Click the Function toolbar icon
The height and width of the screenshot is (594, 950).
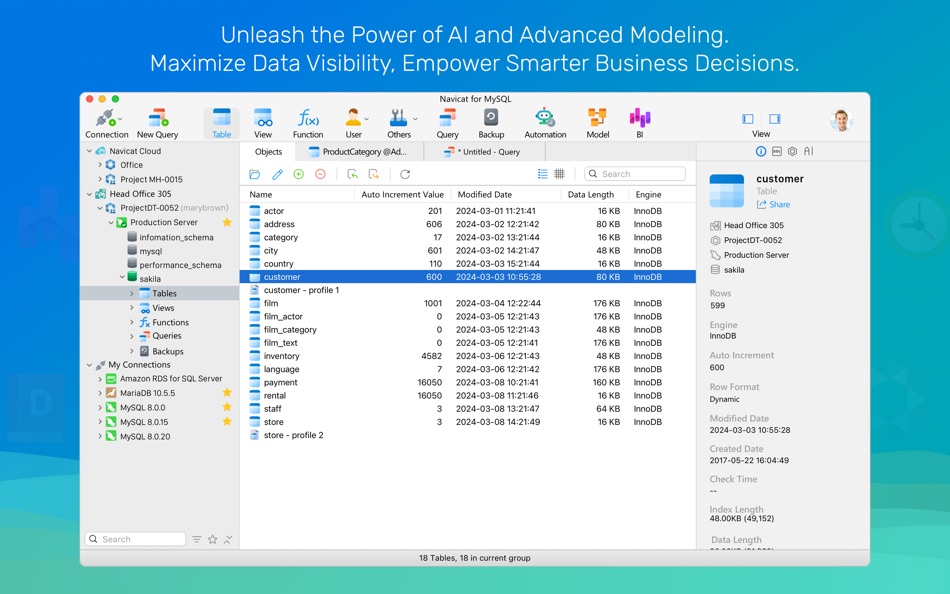pos(308,123)
